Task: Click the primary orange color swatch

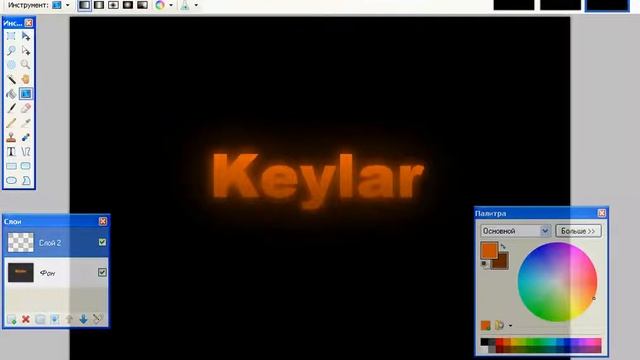Action: tap(489, 250)
